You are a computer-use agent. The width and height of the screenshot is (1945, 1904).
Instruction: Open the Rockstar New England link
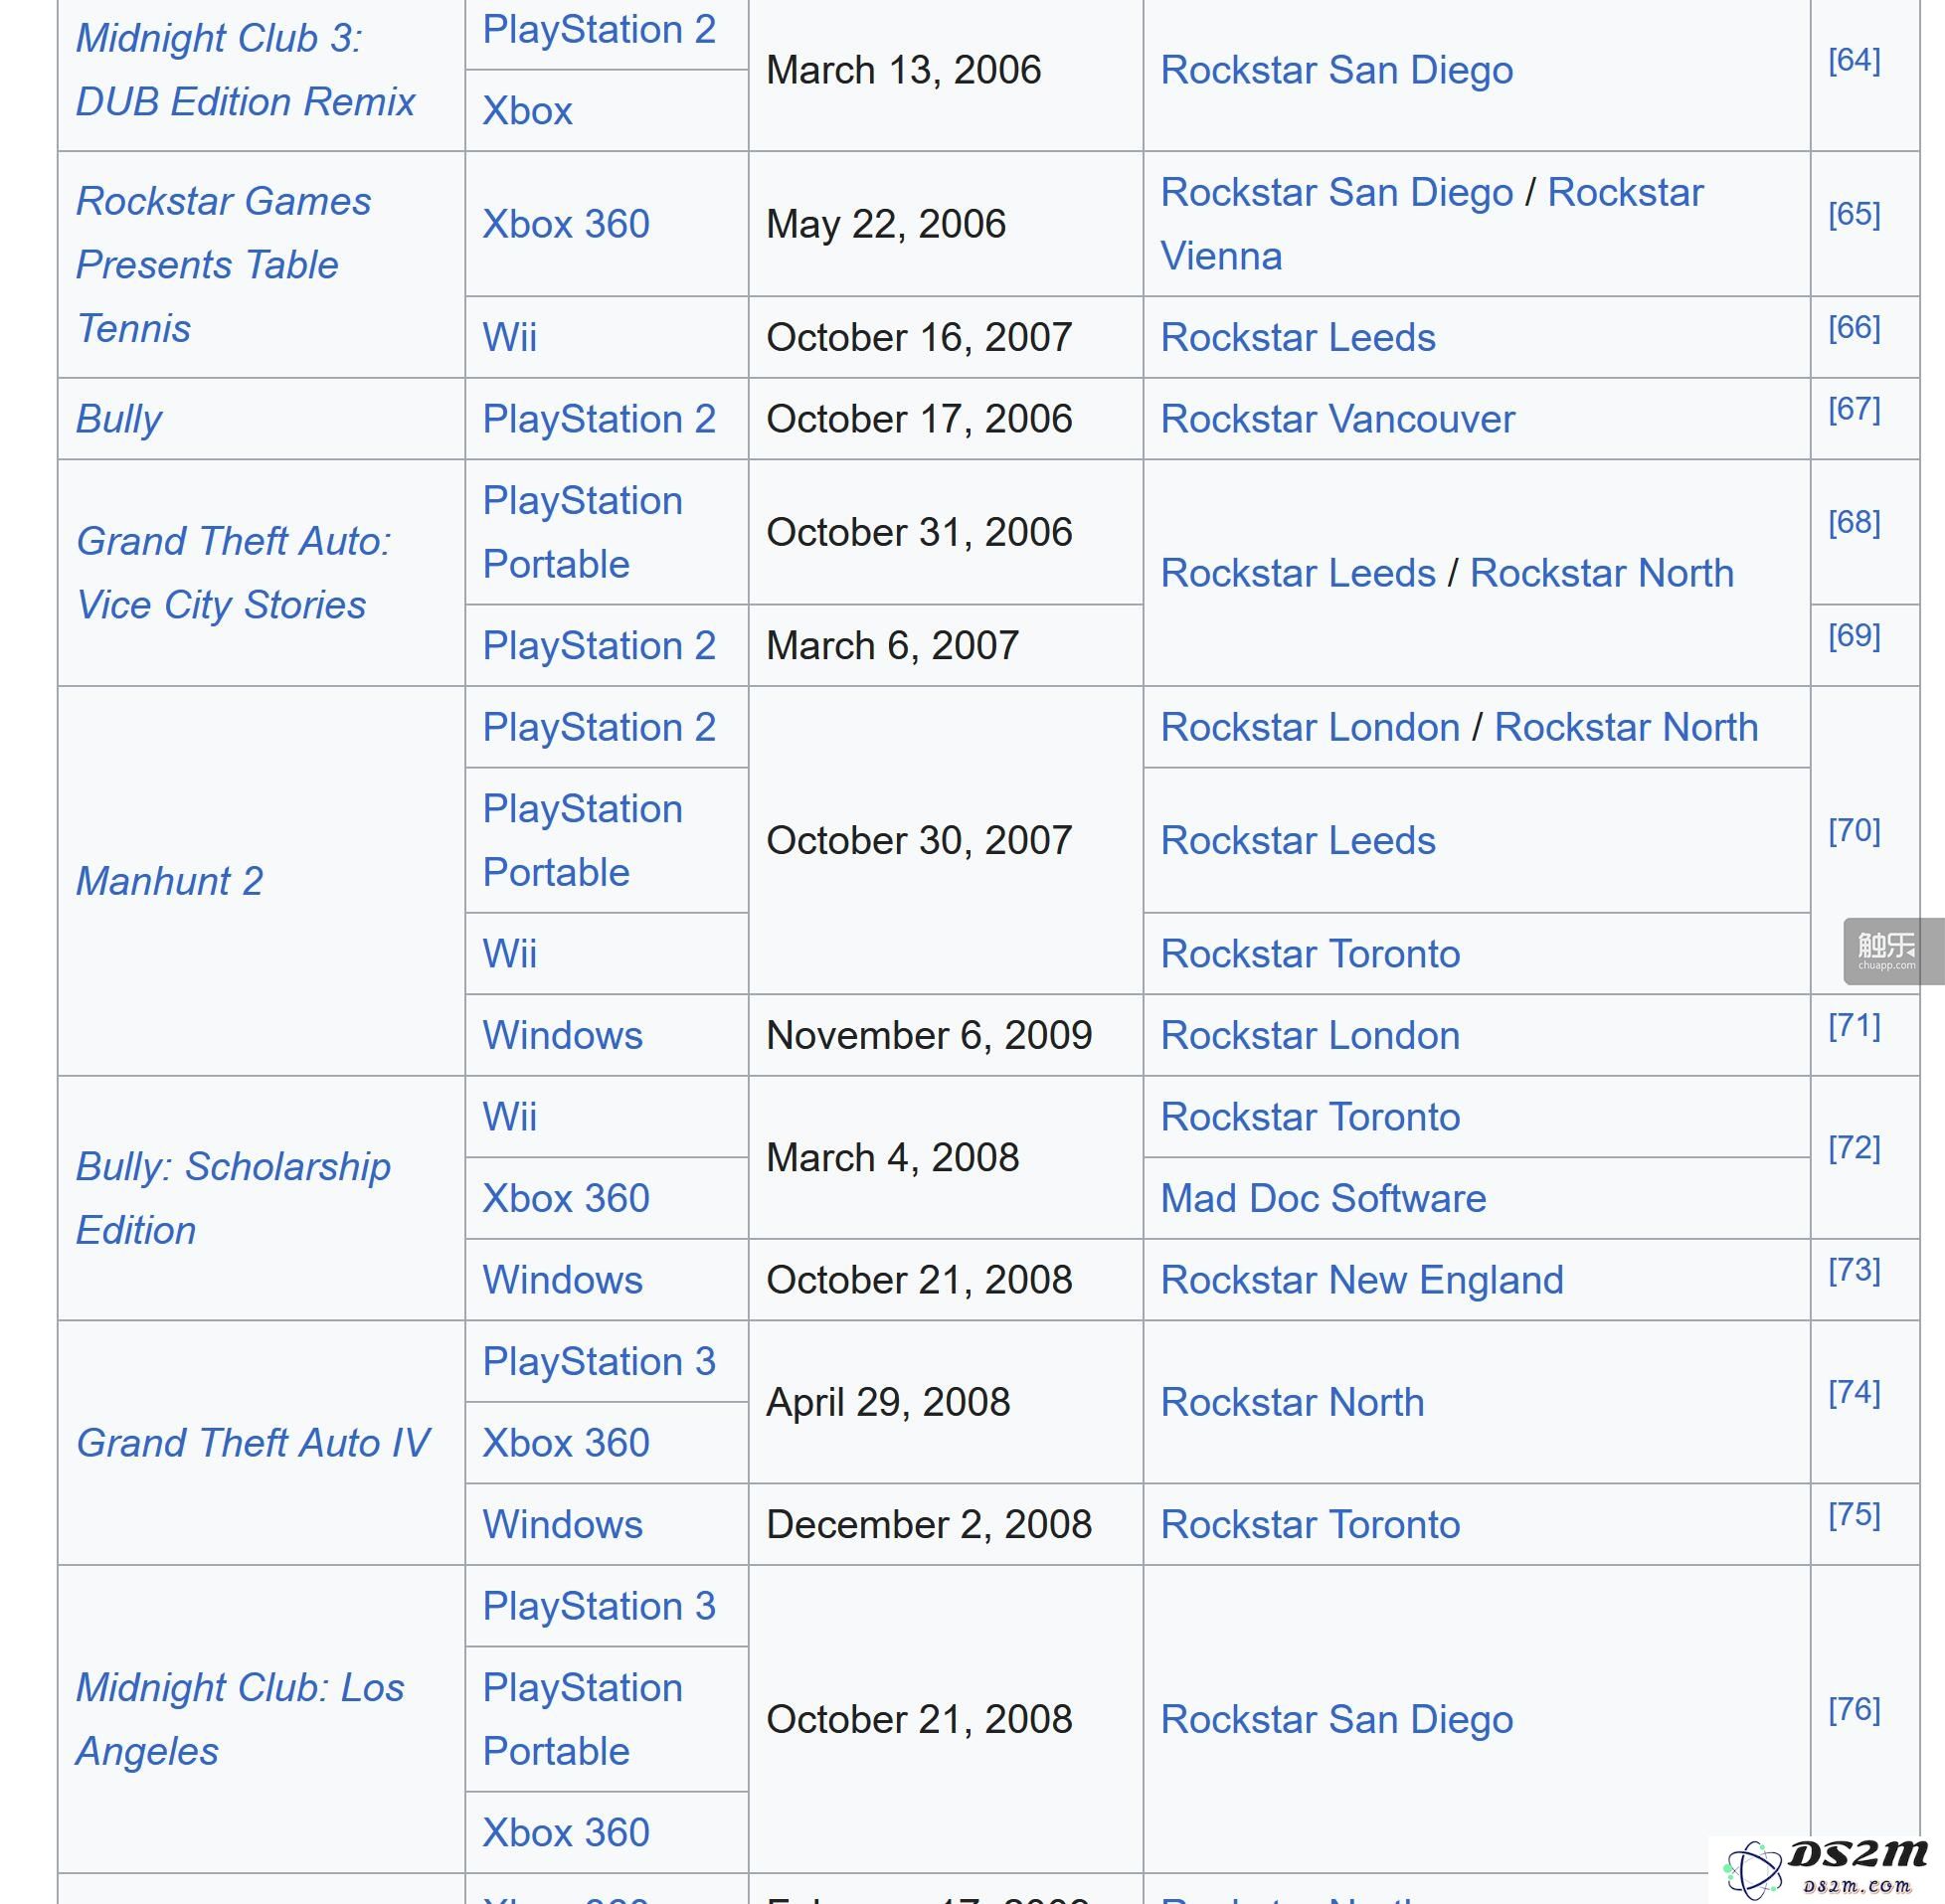click(x=1362, y=1280)
